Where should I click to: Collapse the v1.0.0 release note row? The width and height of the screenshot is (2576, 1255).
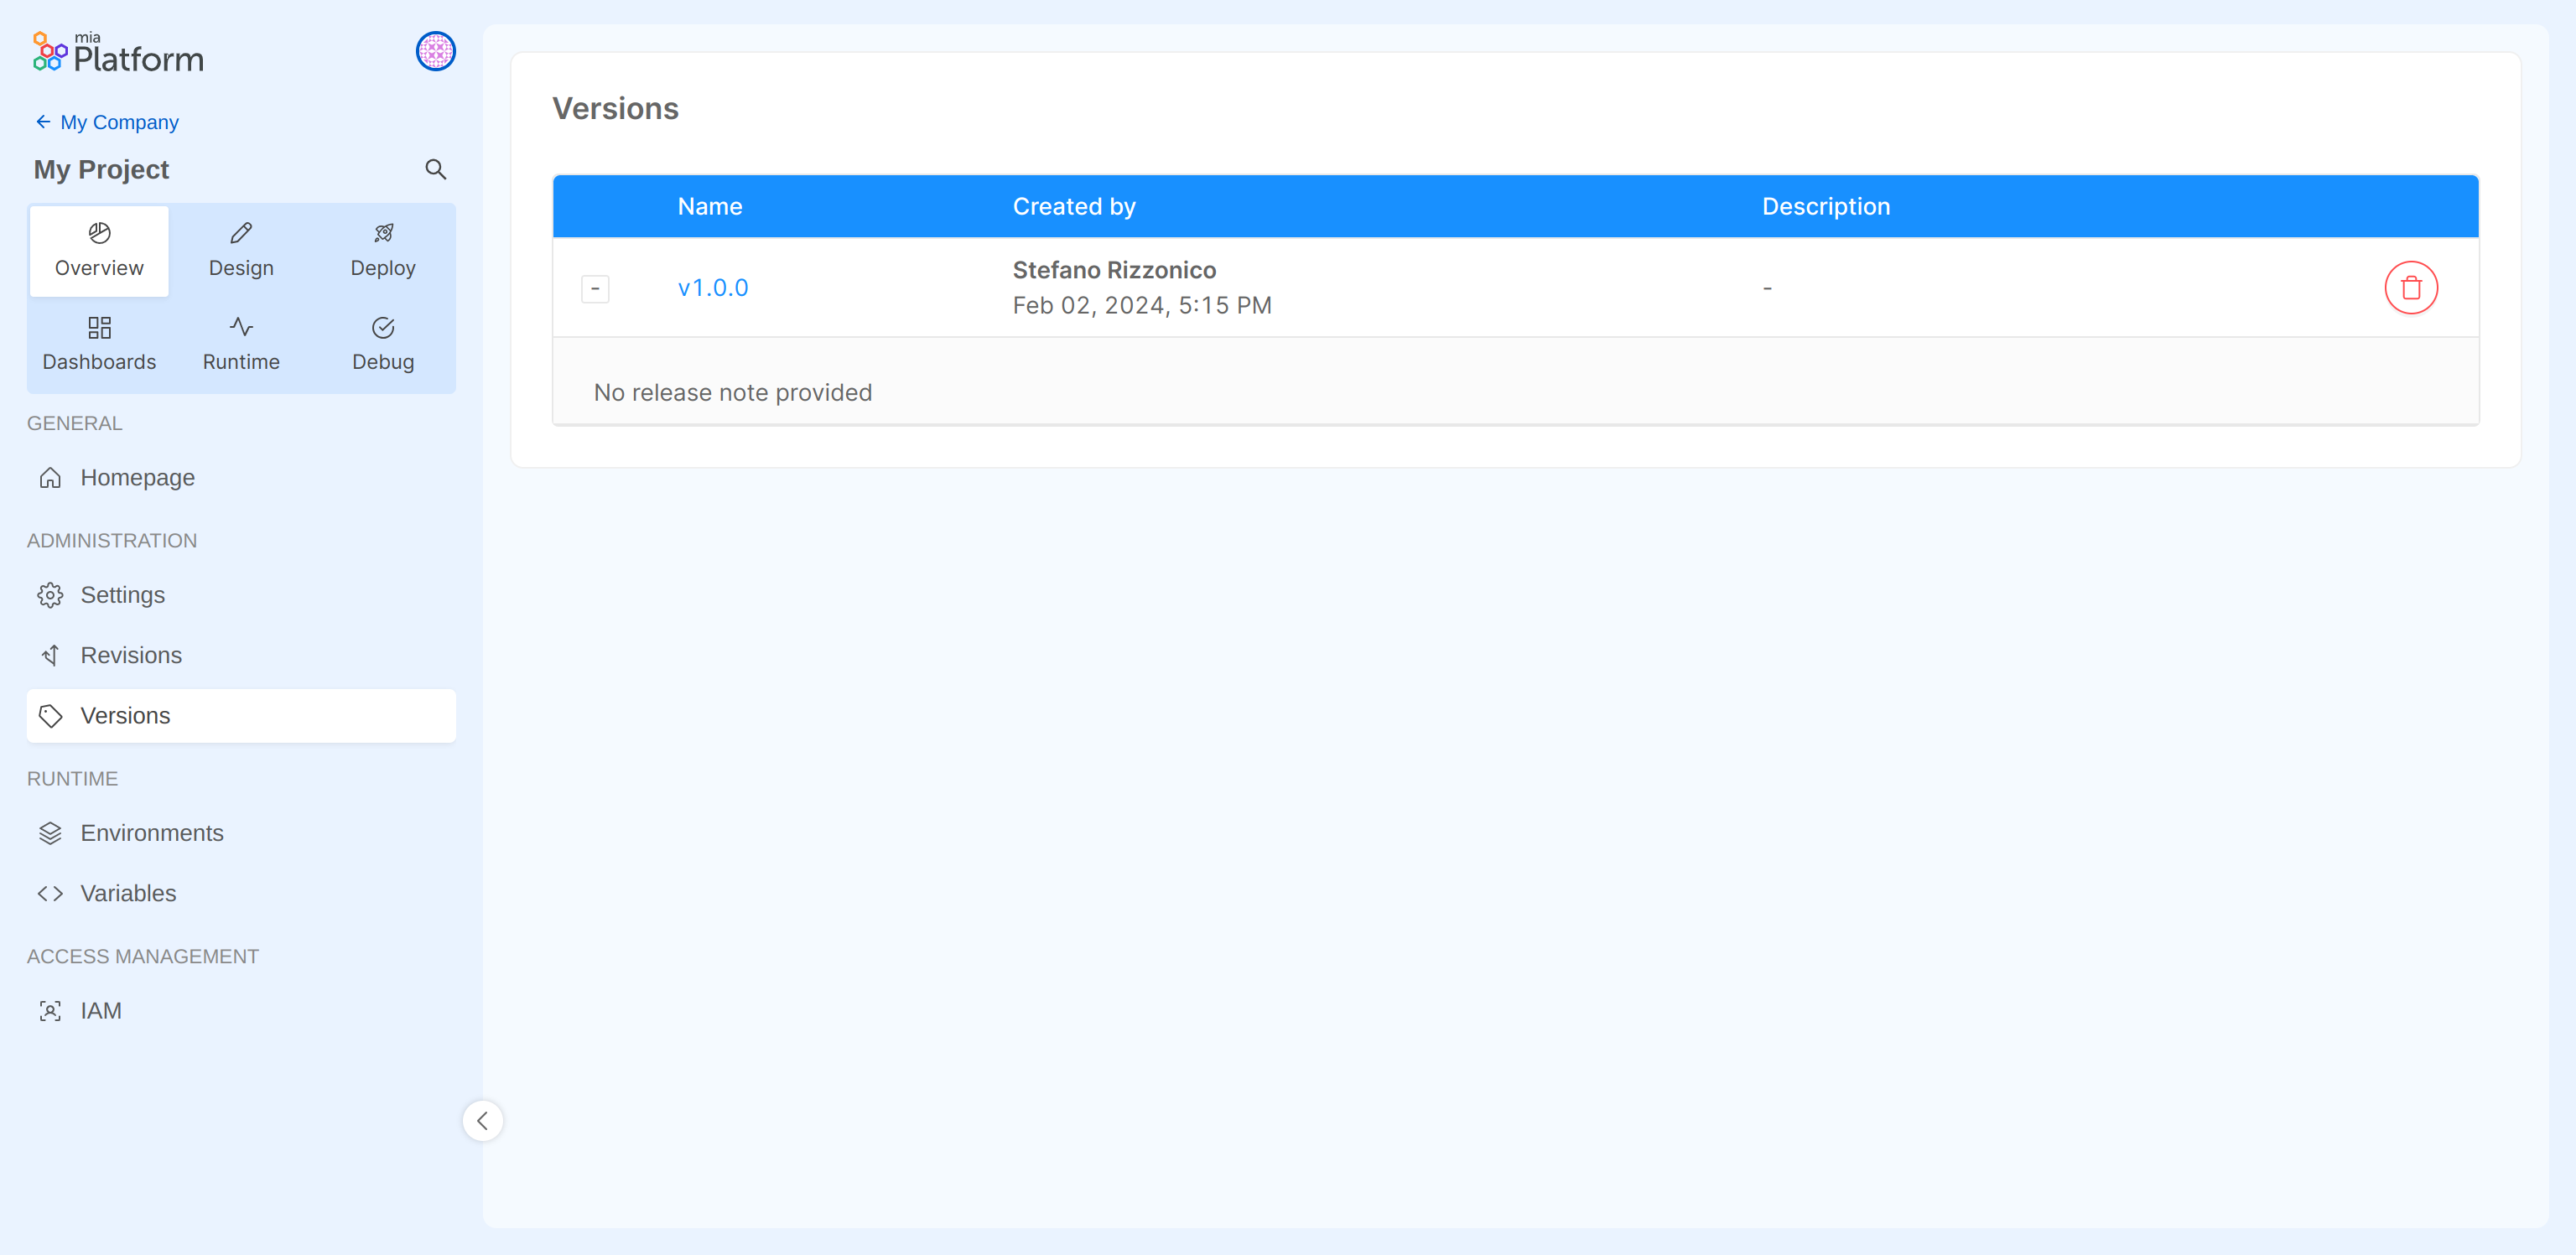click(595, 287)
